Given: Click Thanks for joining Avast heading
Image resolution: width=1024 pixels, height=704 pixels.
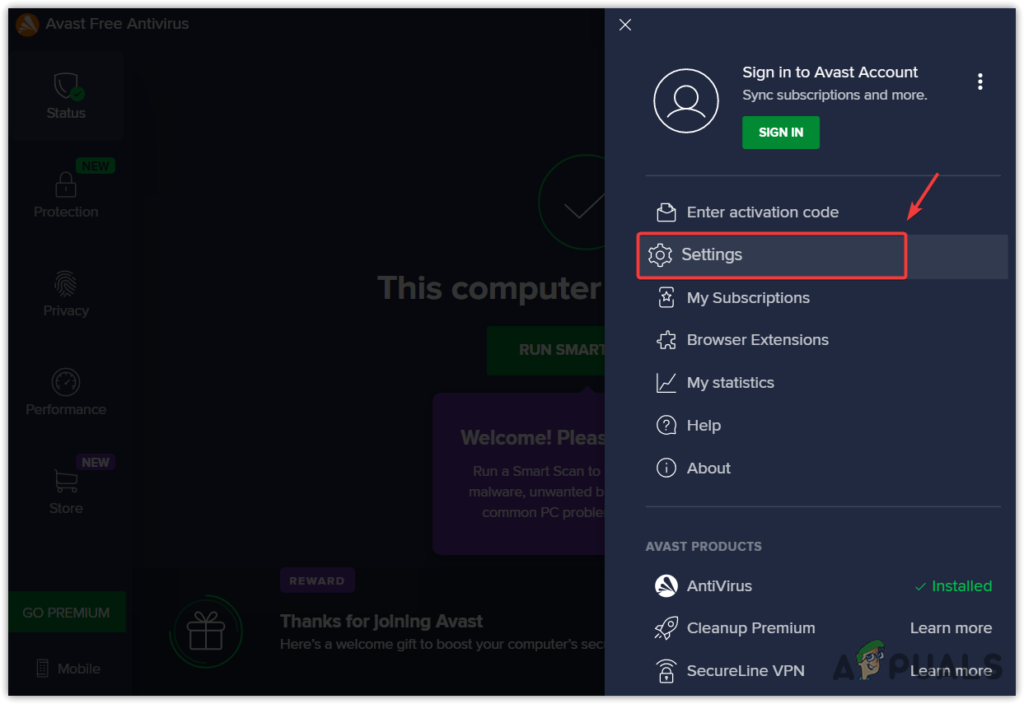Looking at the screenshot, I should tap(381, 621).
